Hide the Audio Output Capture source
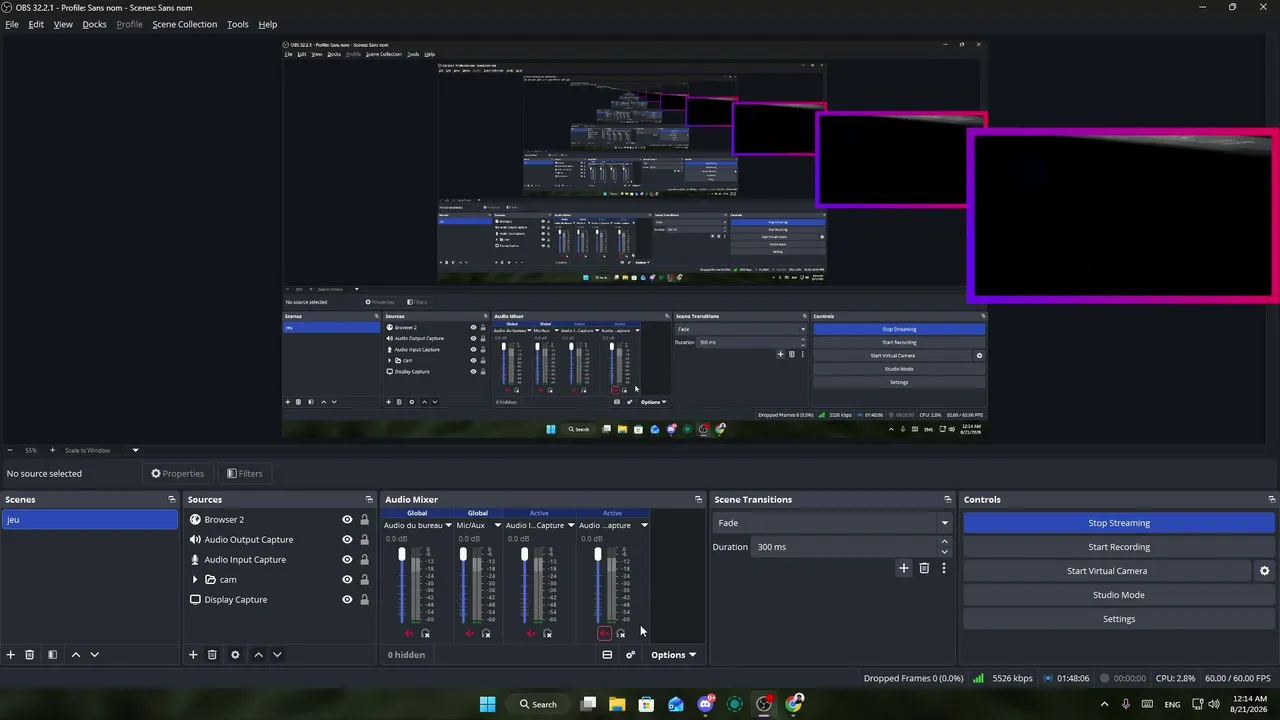This screenshot has width=1280, height=720. coord(347,540)
